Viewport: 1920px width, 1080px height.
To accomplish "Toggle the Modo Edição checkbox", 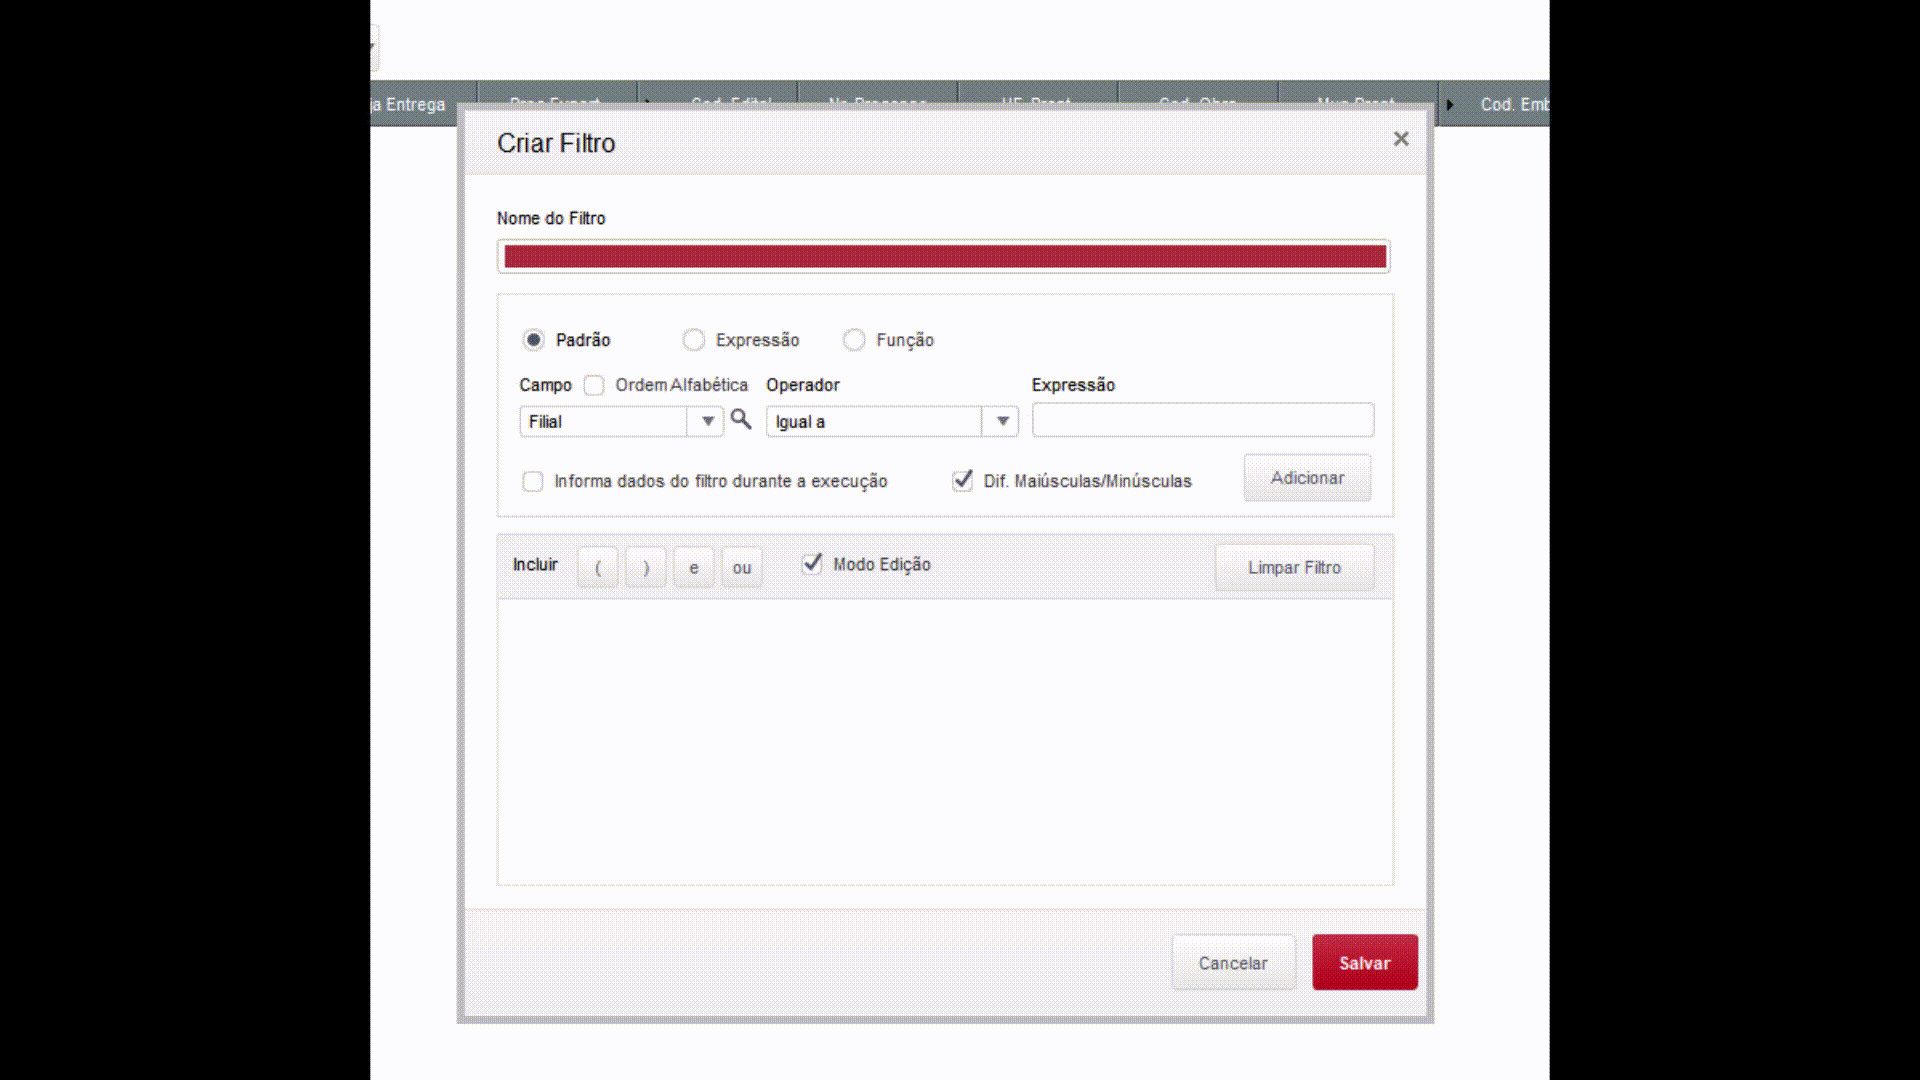I will [812, 564].
